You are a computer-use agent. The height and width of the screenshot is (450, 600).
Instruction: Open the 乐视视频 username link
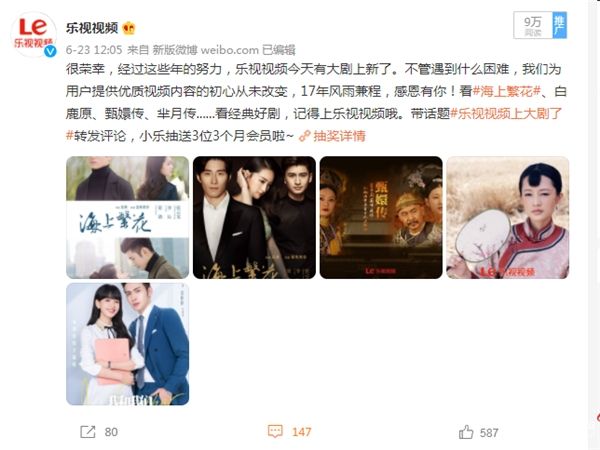[x=92, y=28]
